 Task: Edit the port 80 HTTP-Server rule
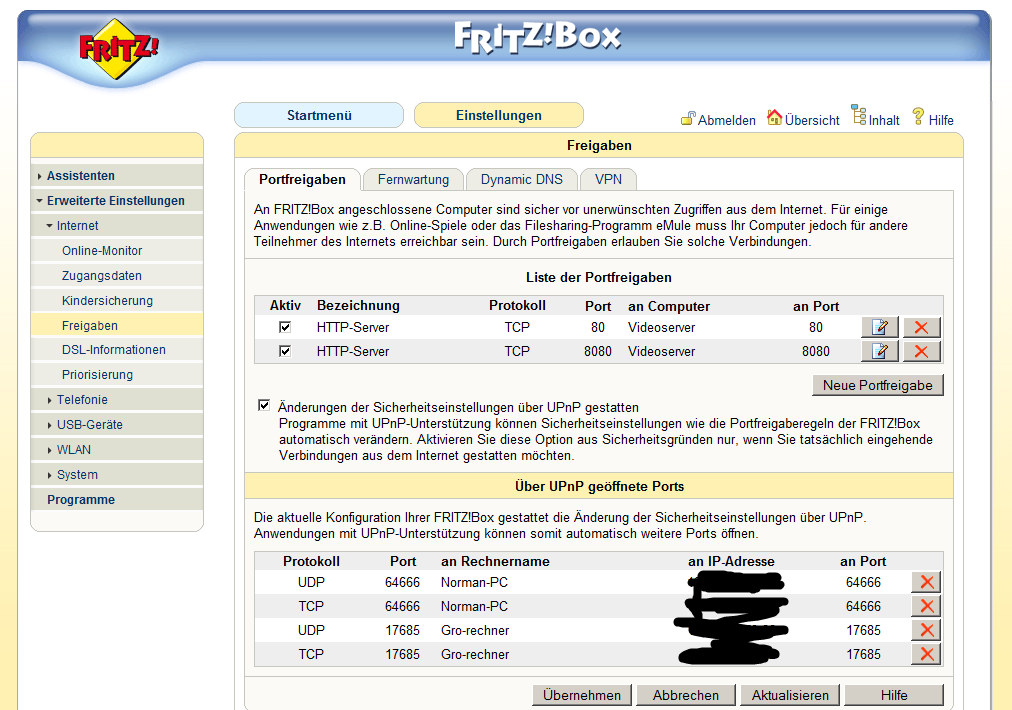point(880,327)
